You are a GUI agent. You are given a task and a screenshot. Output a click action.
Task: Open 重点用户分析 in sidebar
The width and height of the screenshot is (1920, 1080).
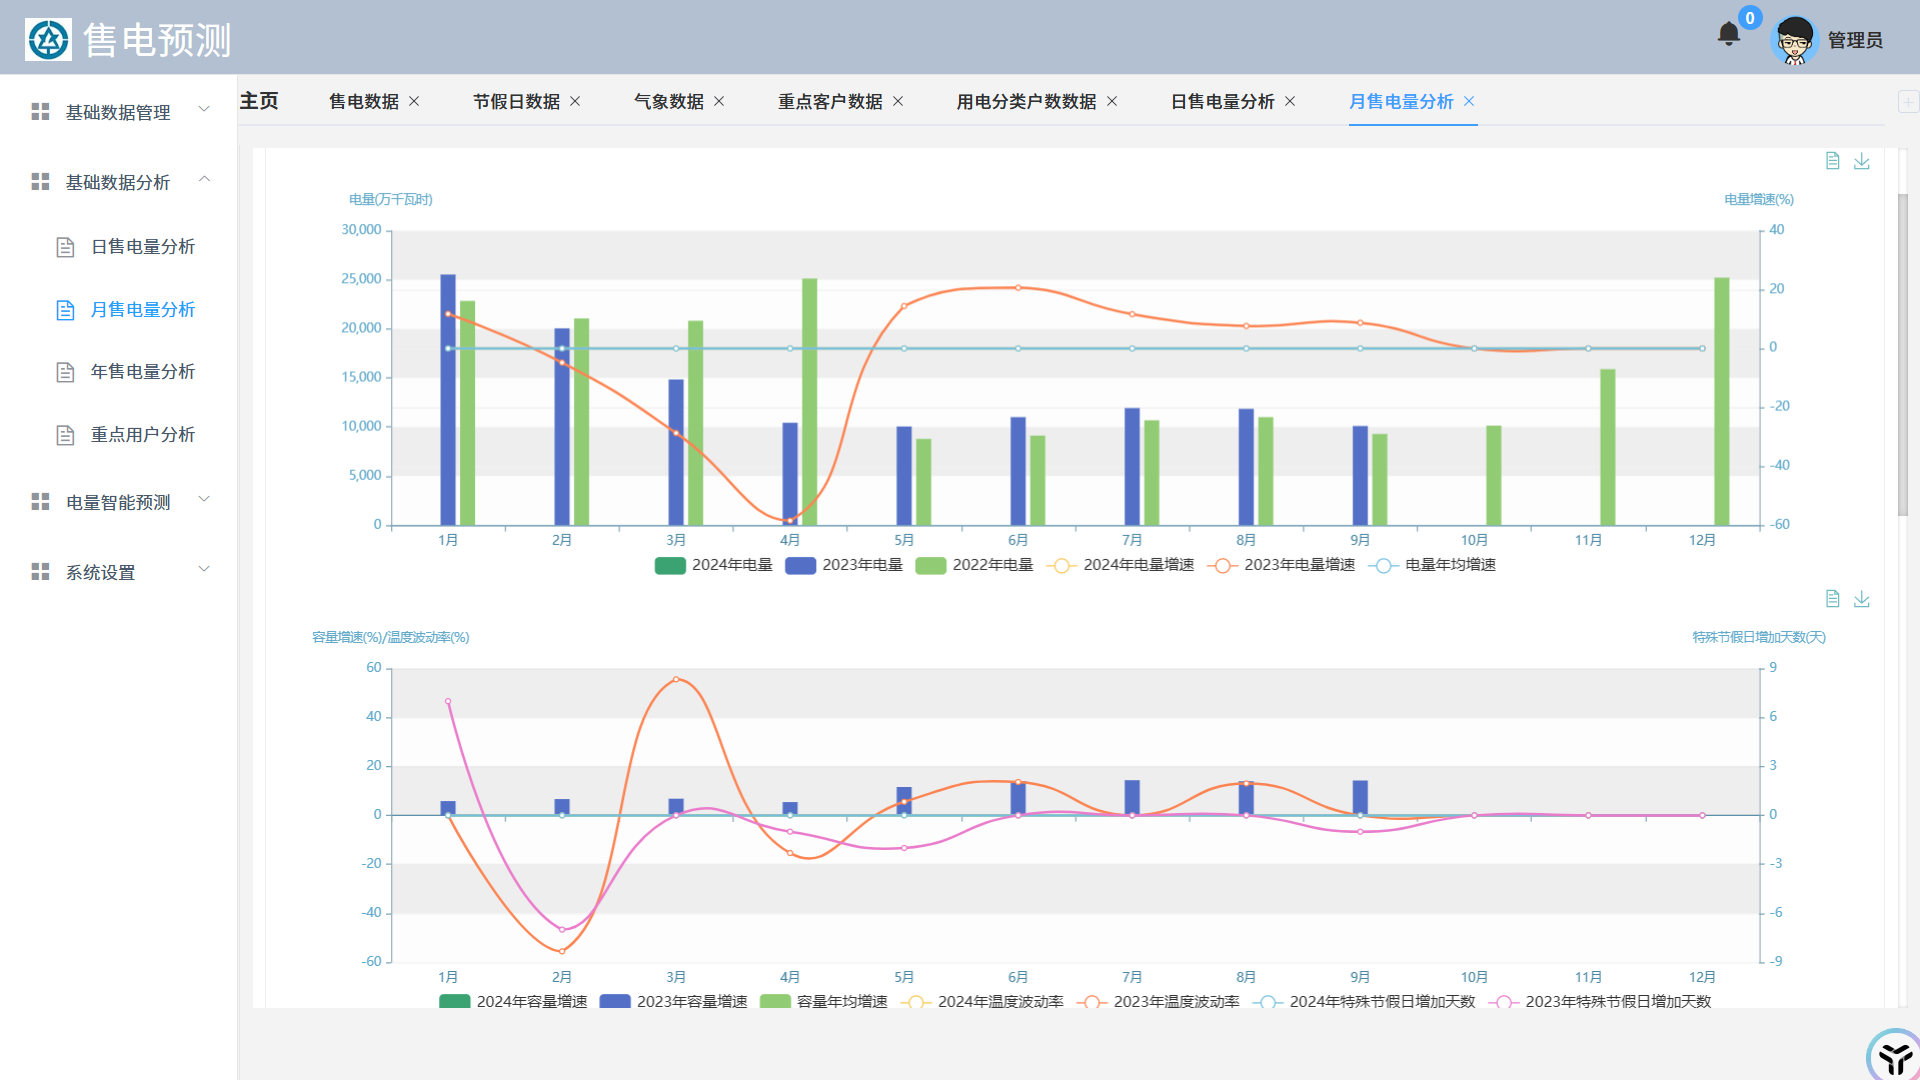point(142,435)
